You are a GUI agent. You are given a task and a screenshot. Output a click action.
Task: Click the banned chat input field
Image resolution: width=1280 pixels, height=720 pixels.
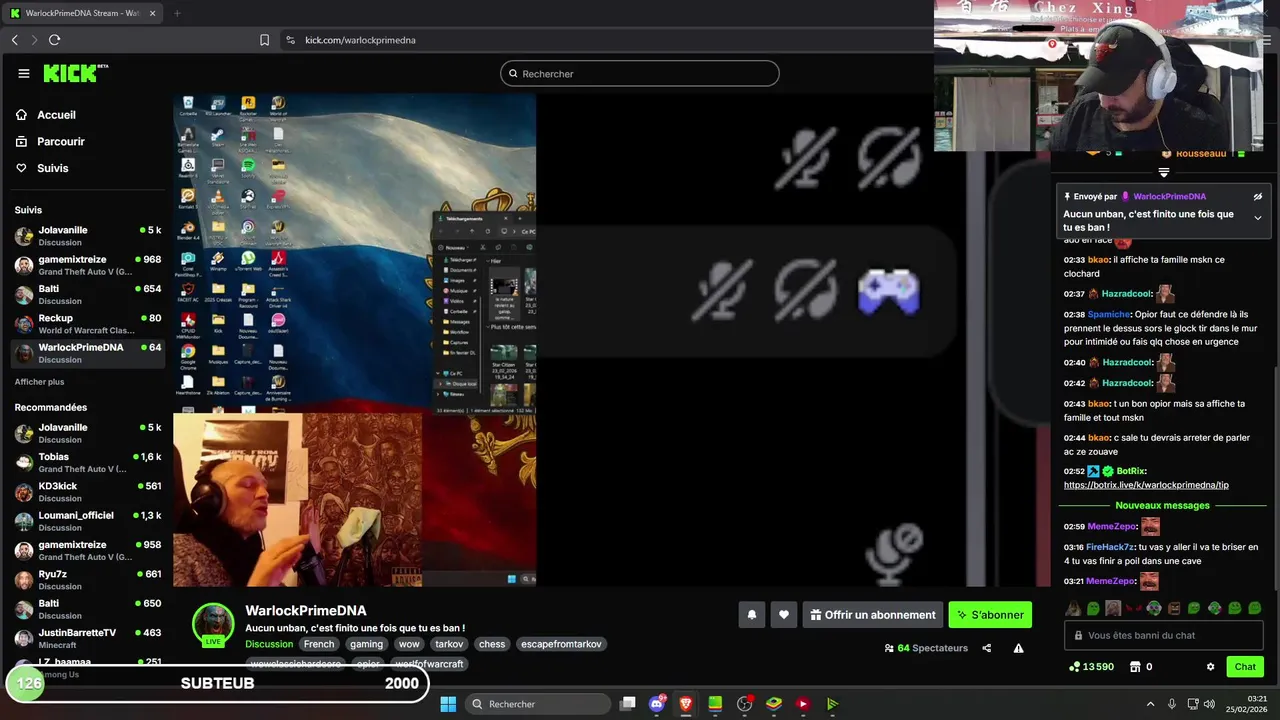tap(1165, 635)
